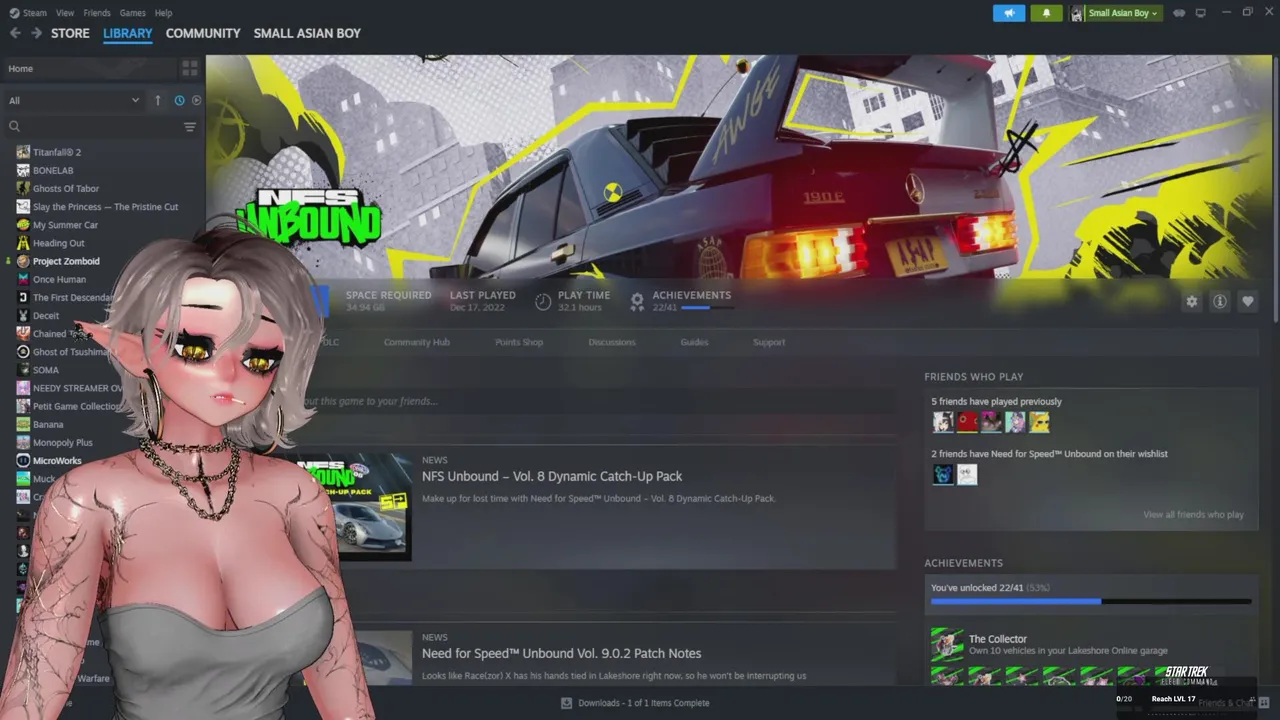
Task: Select Banana in the game list
Action: click(48, 424)
